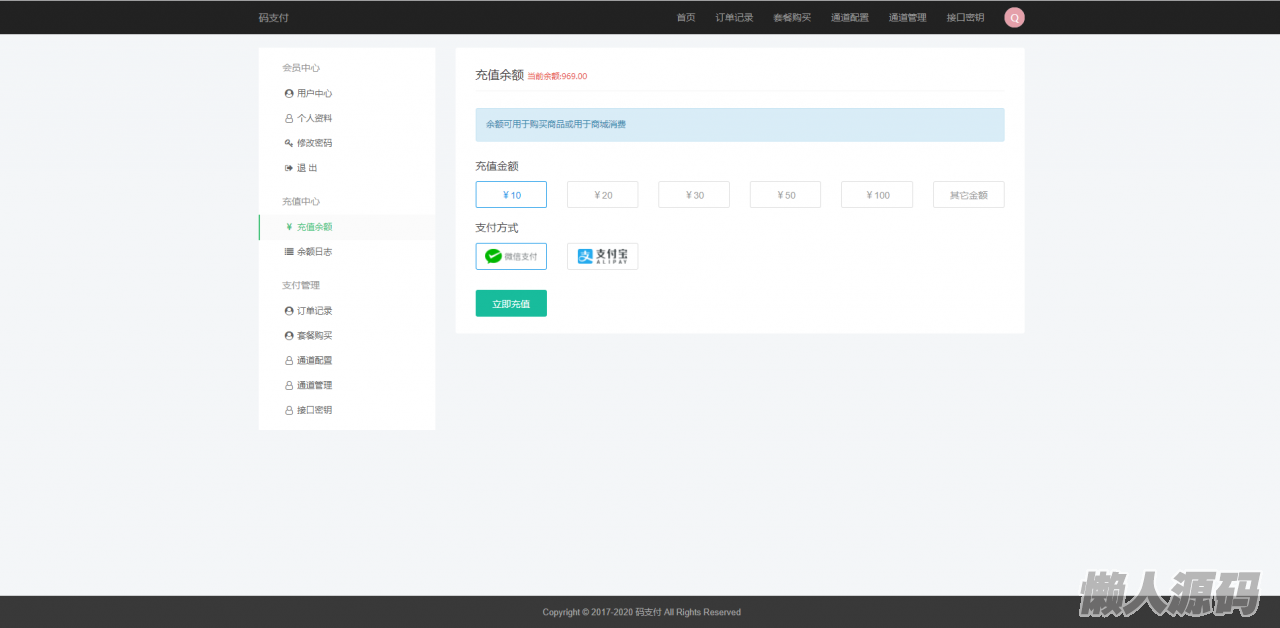Click the user icon beside 用户中心
The width and height of the screenshot is (1280, 628).
289,94
